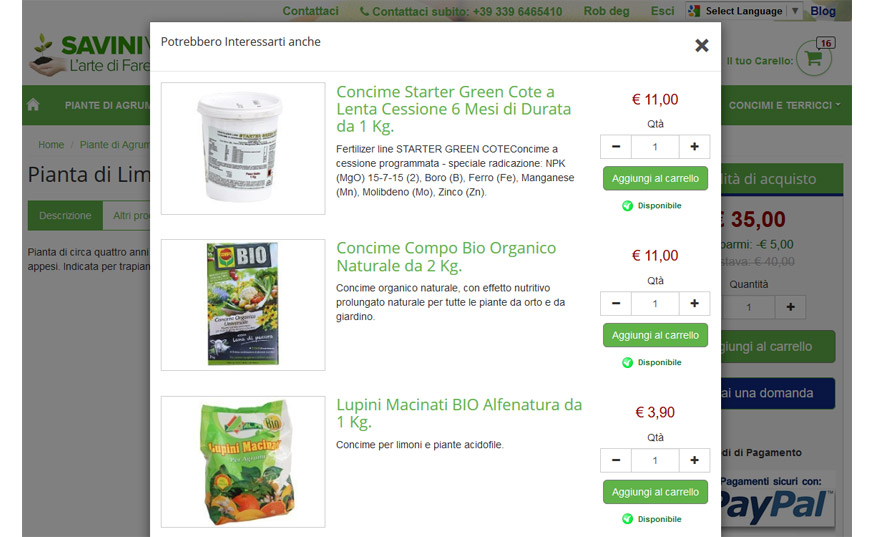
Task: Decrease quantity for Concime Starter Green Cote
Action: (x=616, y=147)
